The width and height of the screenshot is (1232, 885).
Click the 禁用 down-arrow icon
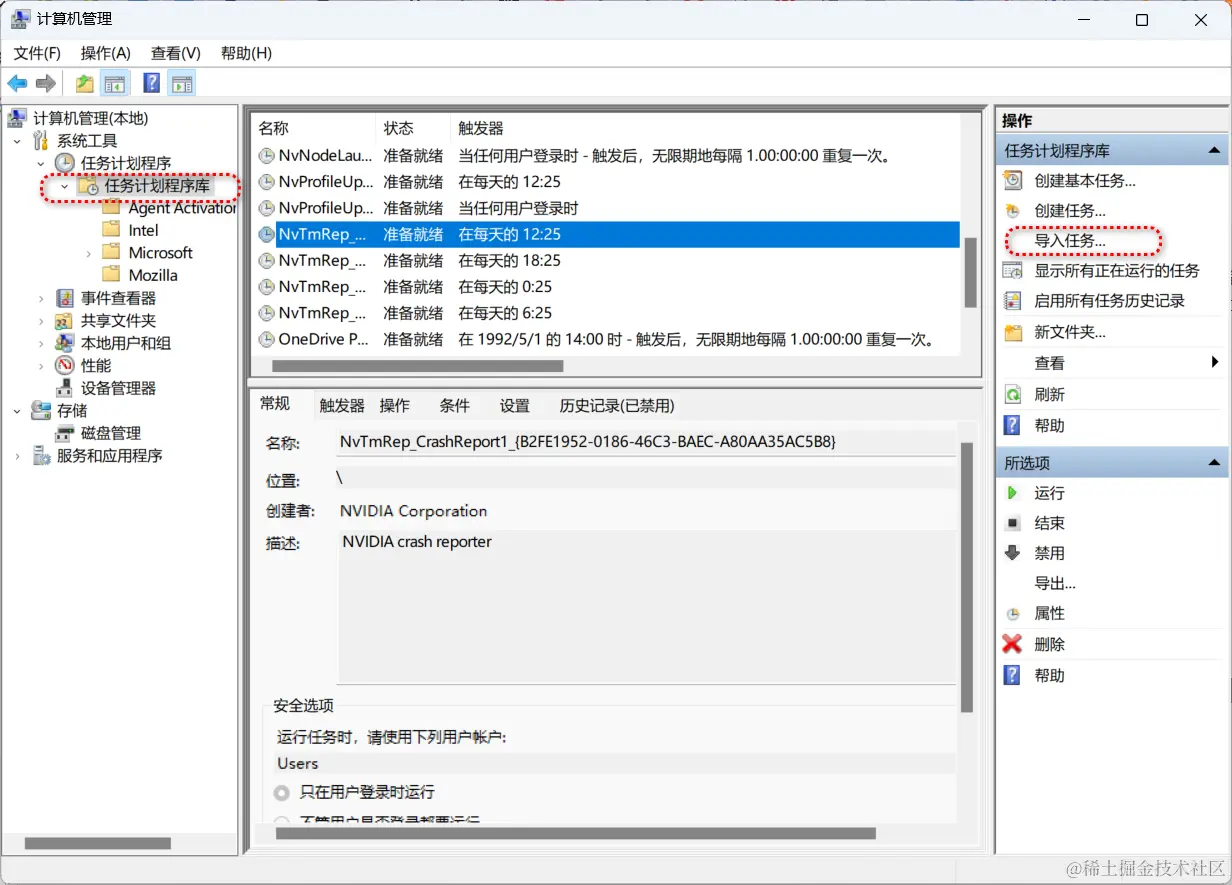tap(1013, 553)
